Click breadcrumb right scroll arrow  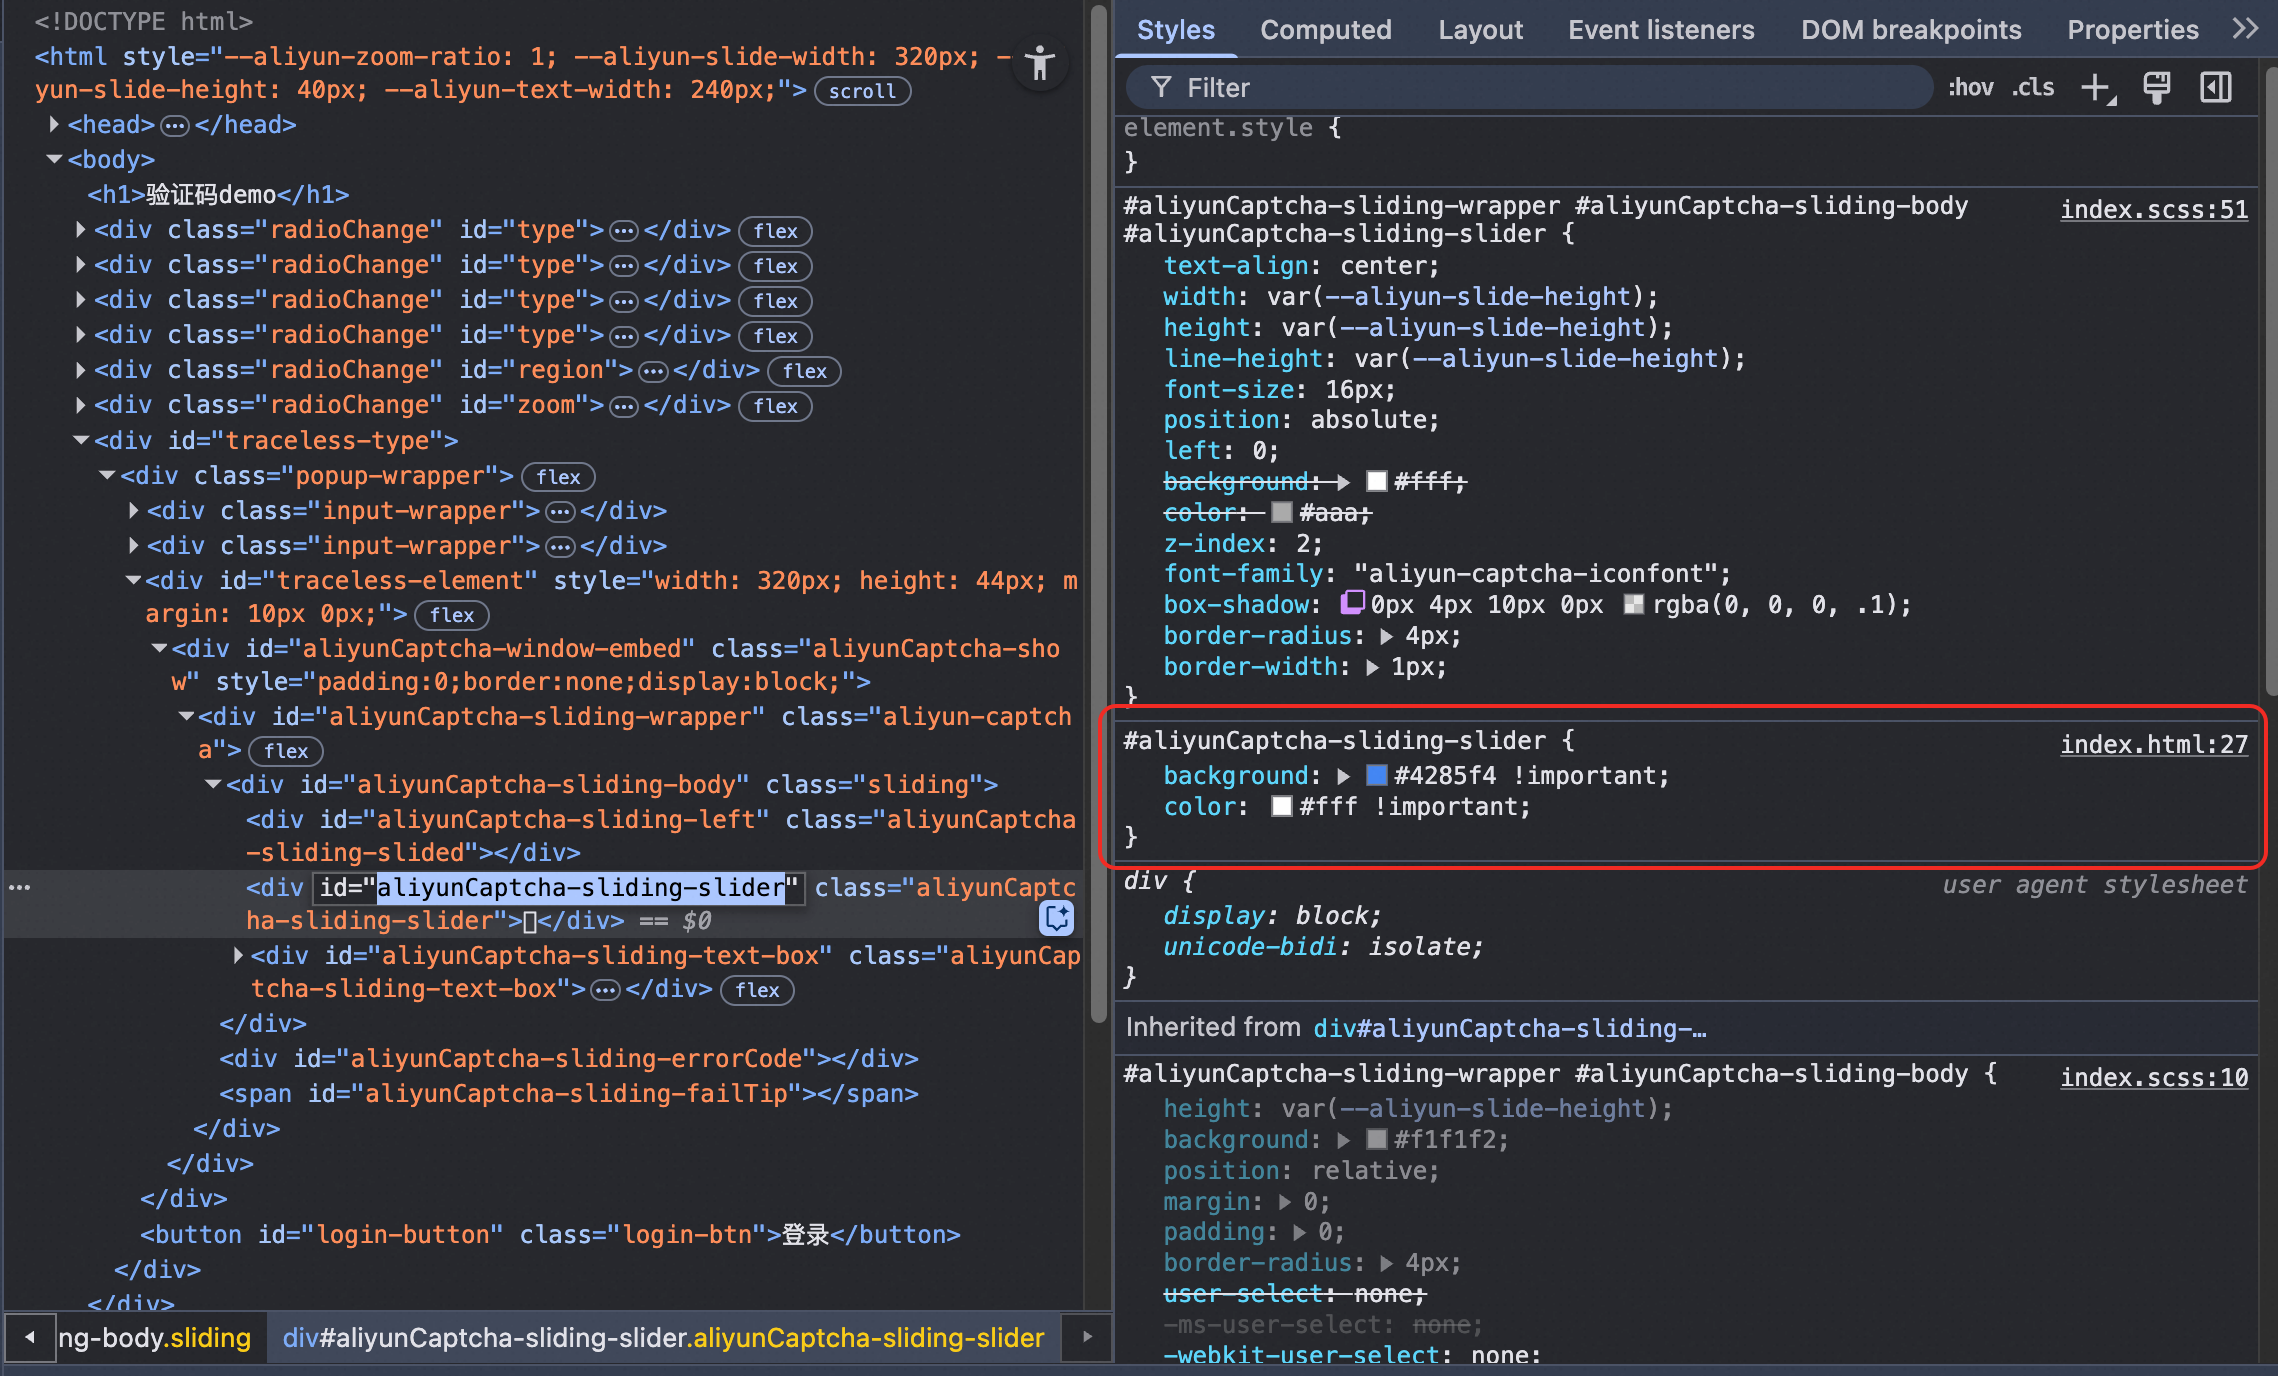point(1087,1337)
